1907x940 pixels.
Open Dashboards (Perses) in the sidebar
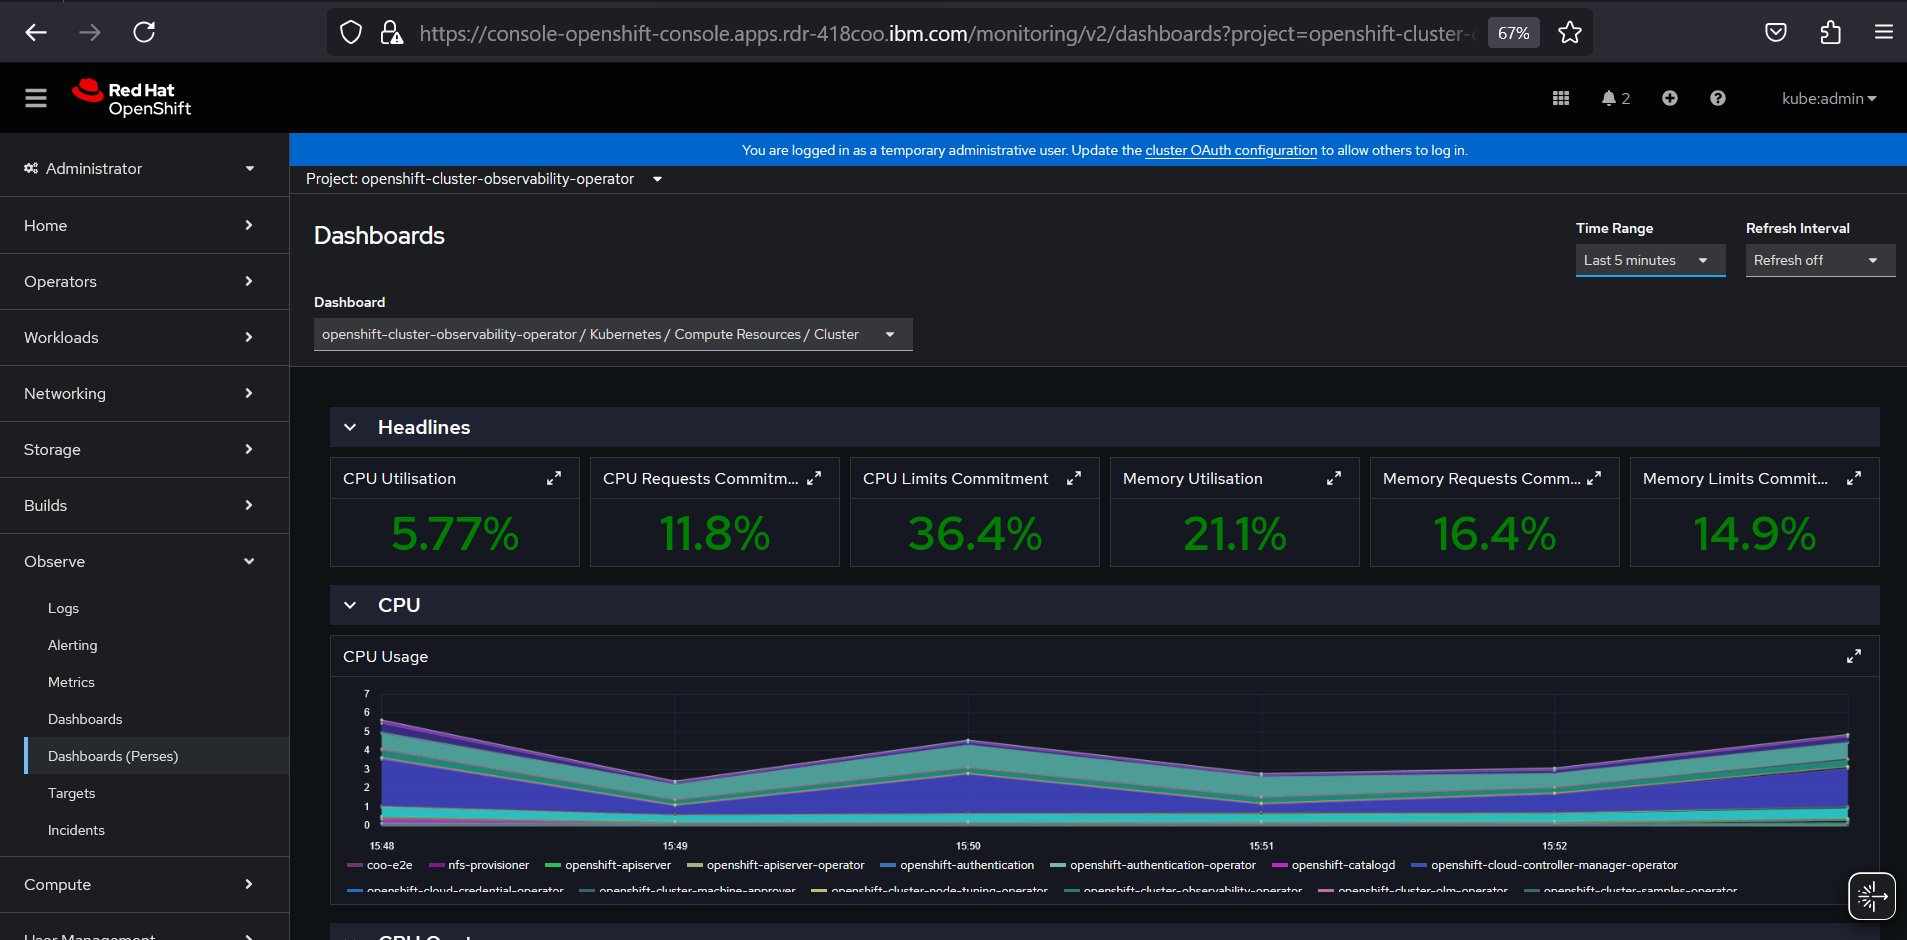[113, 756]
